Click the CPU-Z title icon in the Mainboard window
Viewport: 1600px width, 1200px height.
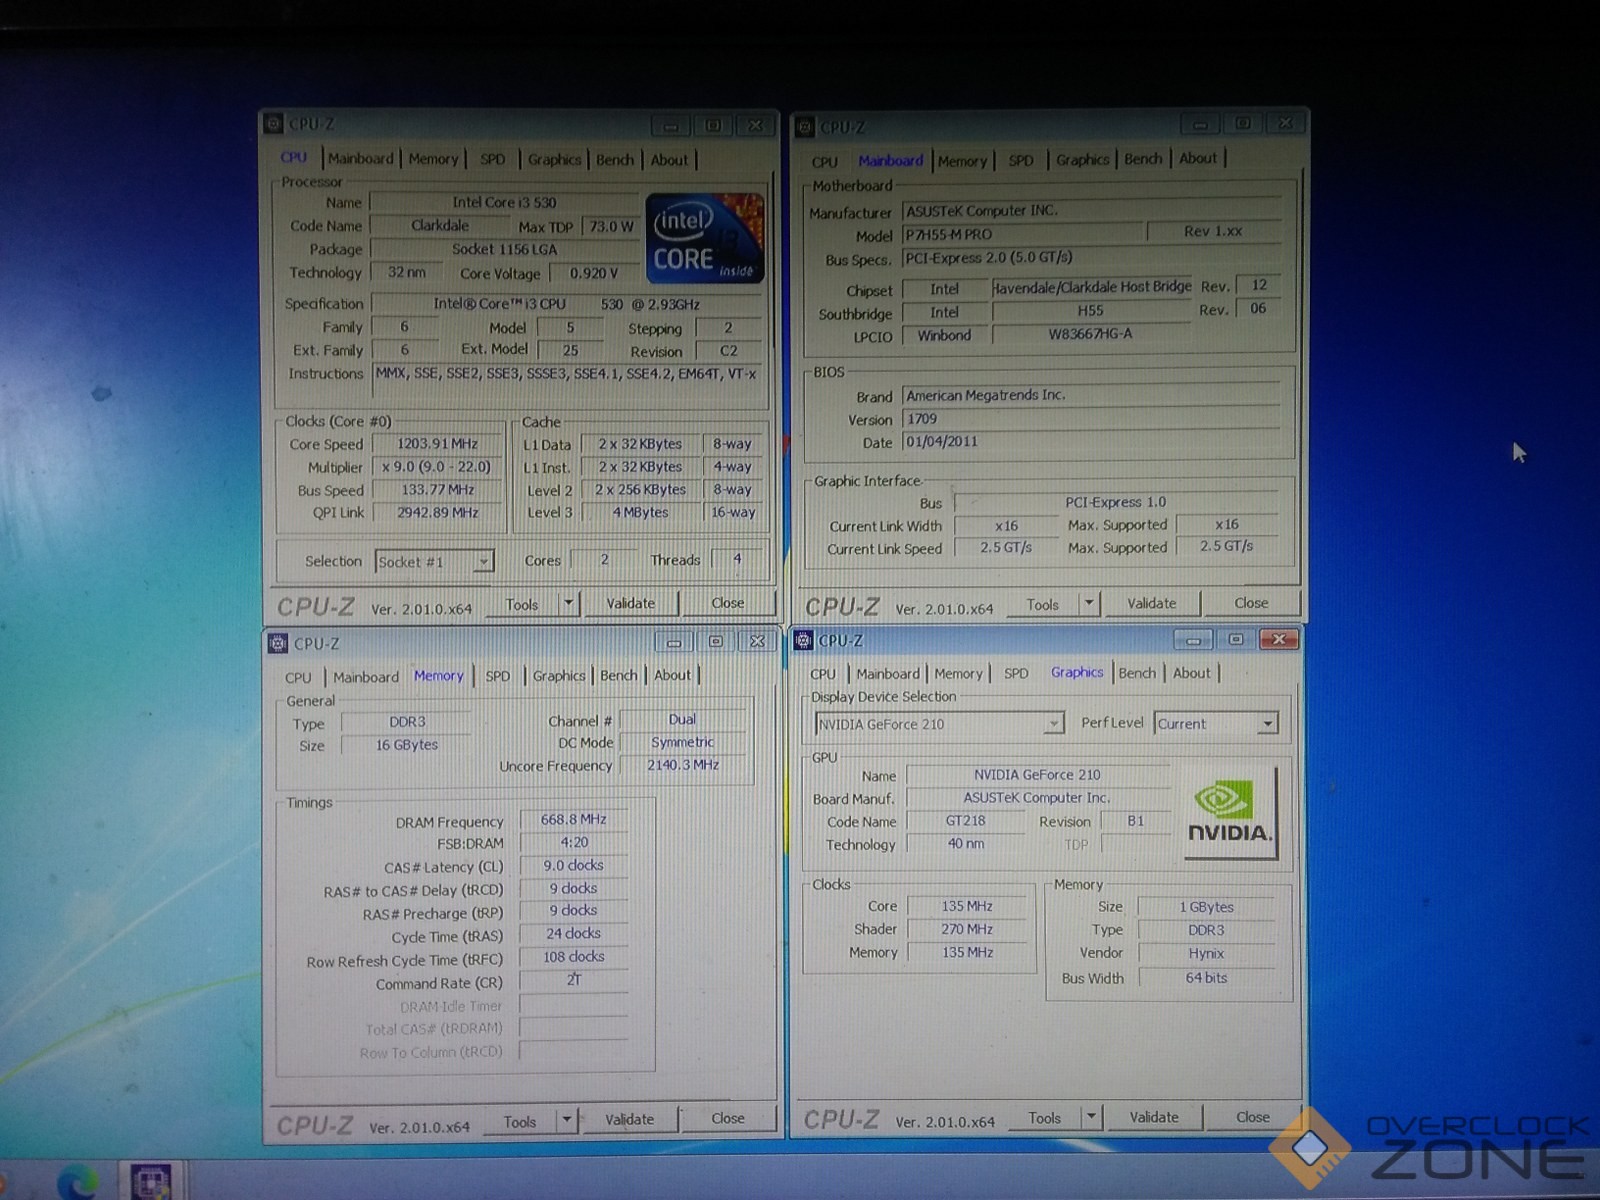click(x=805, y=126)
